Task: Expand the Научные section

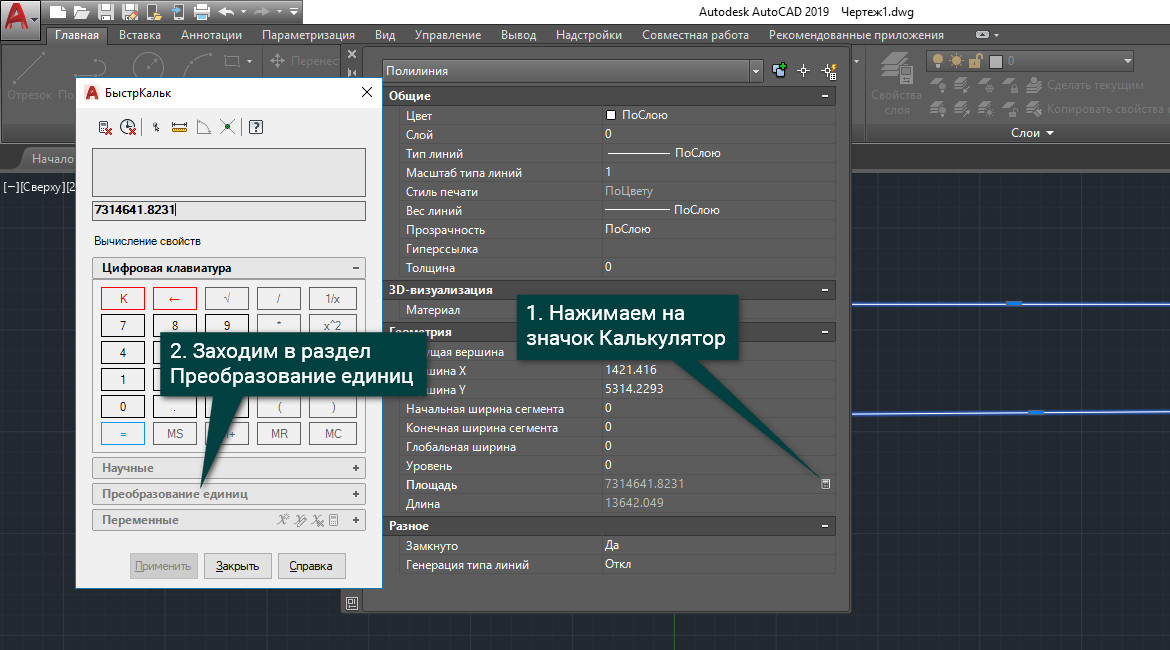Action: tap(228, 468)
